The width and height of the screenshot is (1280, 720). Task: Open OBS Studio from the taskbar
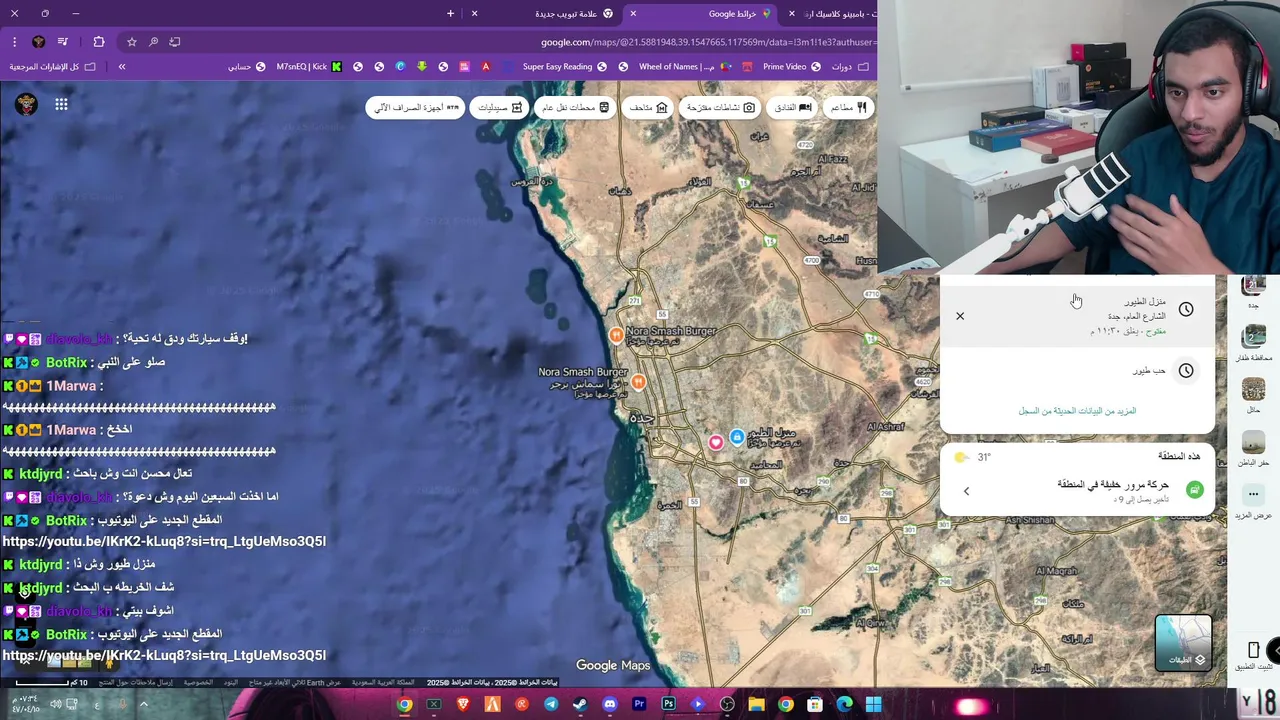click(x=727, y=704)
